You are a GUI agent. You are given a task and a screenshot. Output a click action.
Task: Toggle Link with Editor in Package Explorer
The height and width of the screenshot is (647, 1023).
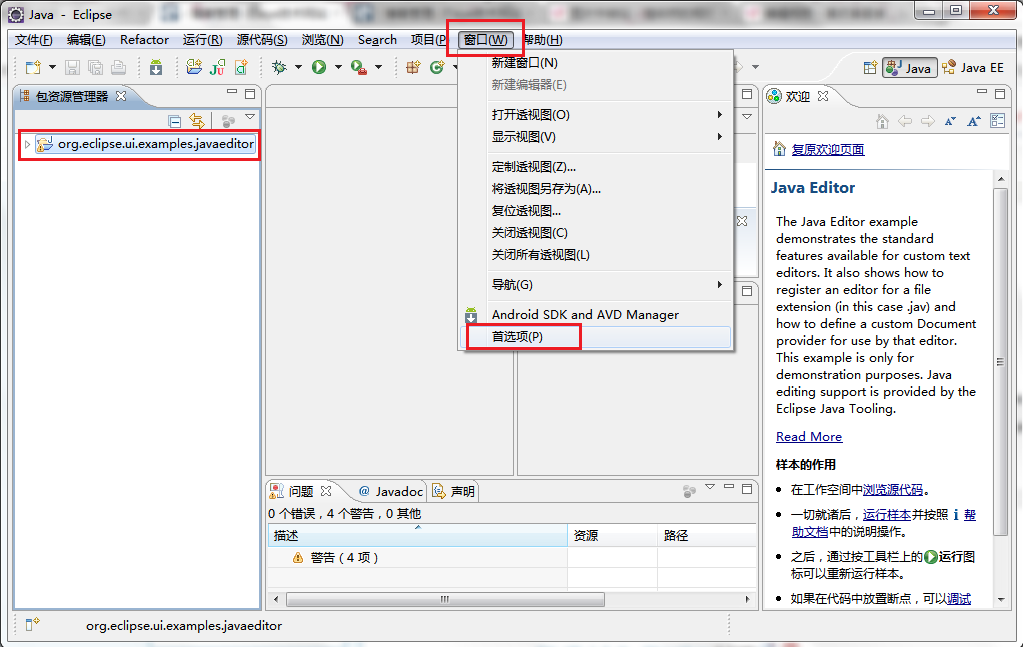pyautogui.click(x=196, y=121)
